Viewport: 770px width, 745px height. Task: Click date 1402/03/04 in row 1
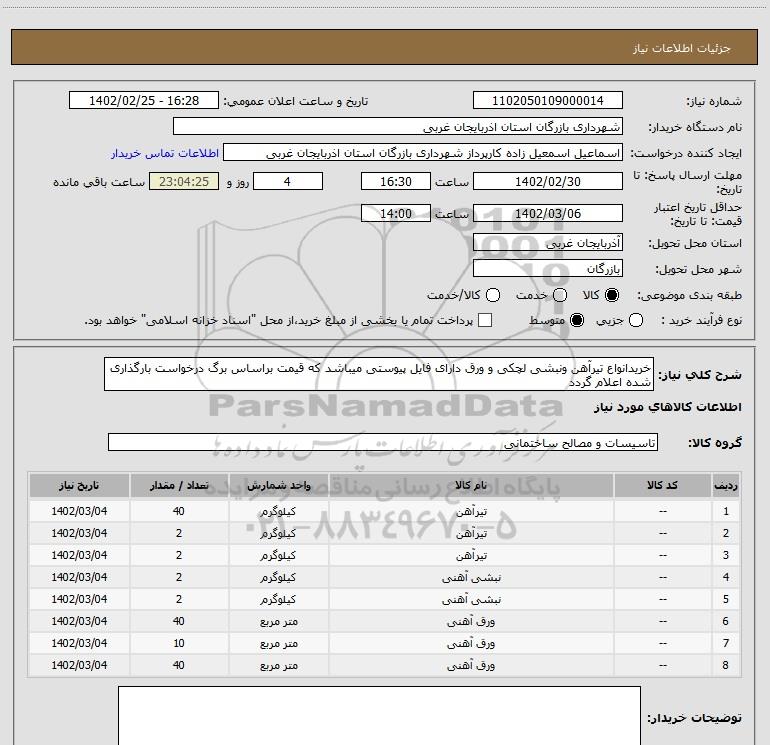coord(79,511)
